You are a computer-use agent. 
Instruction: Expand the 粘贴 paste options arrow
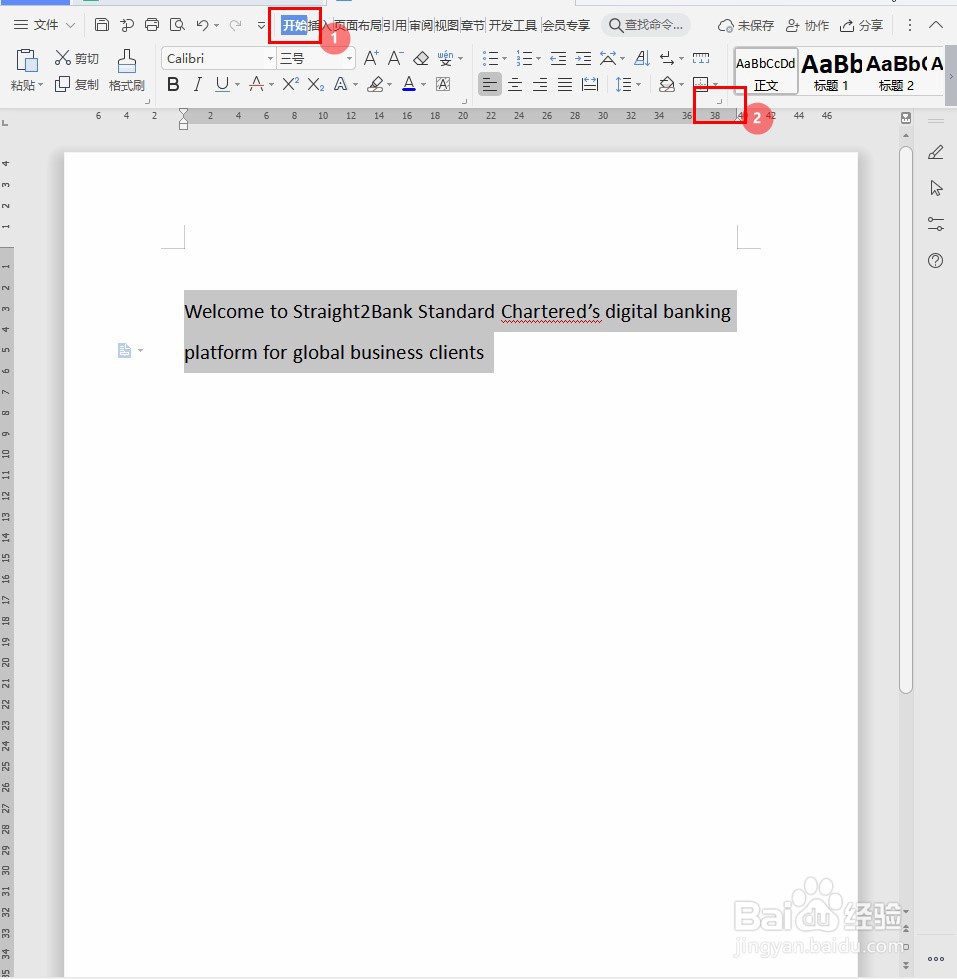point(41,85)
